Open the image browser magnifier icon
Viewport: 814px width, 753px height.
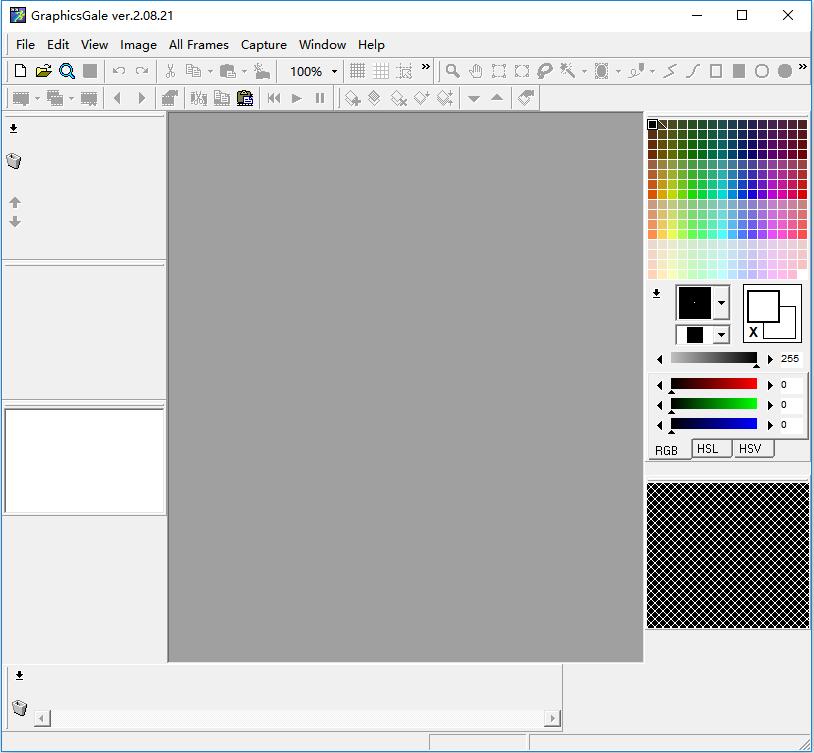67,71
